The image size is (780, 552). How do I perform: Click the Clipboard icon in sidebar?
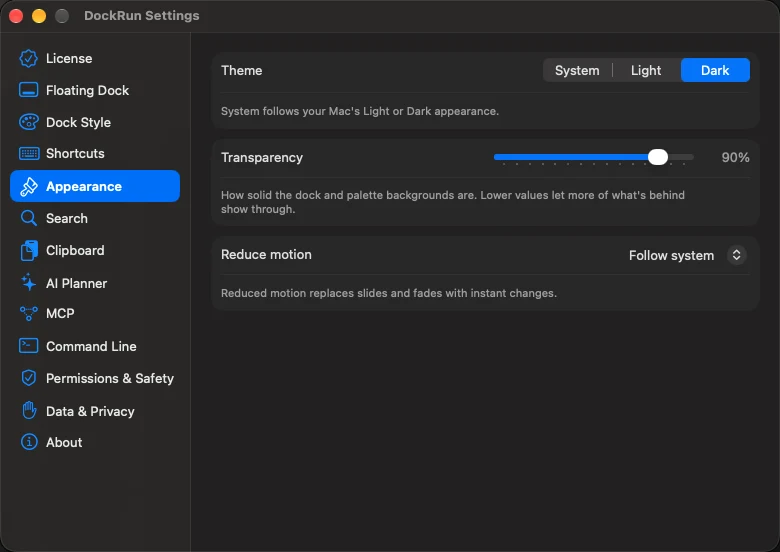click(x=29, y=251)
